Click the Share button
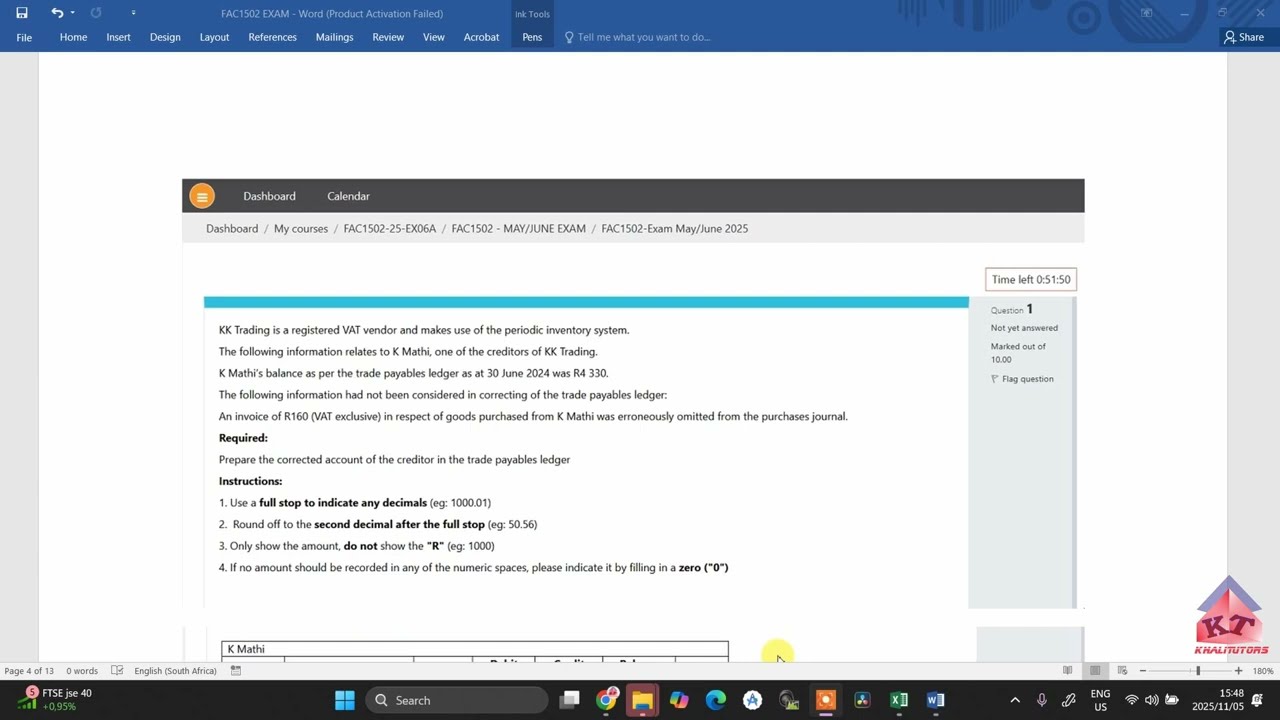Screen dimensions: 1280x720 click(x=1244, y=37)
